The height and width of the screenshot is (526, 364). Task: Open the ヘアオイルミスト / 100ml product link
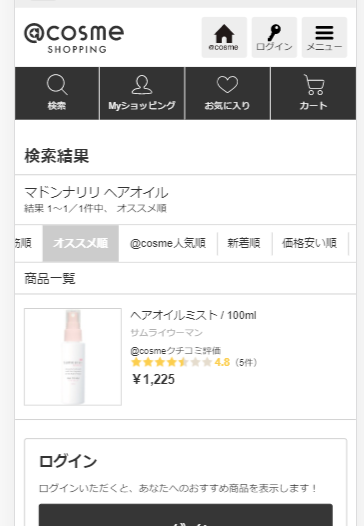193,315
